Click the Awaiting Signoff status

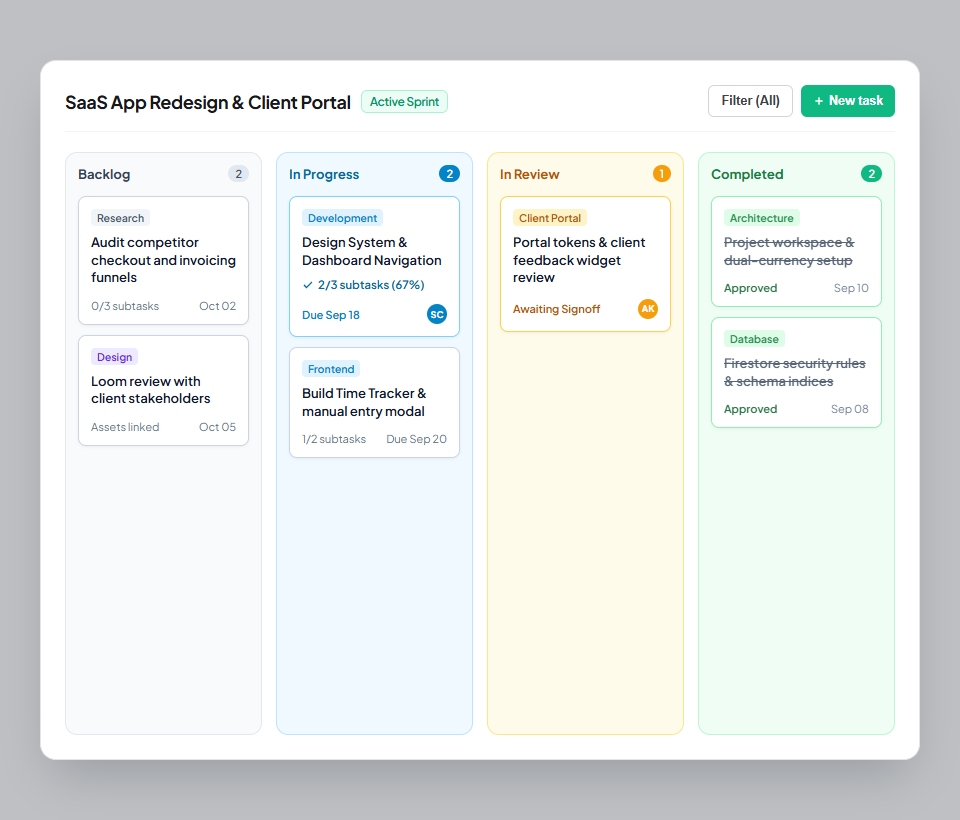(x=557, y=309)
